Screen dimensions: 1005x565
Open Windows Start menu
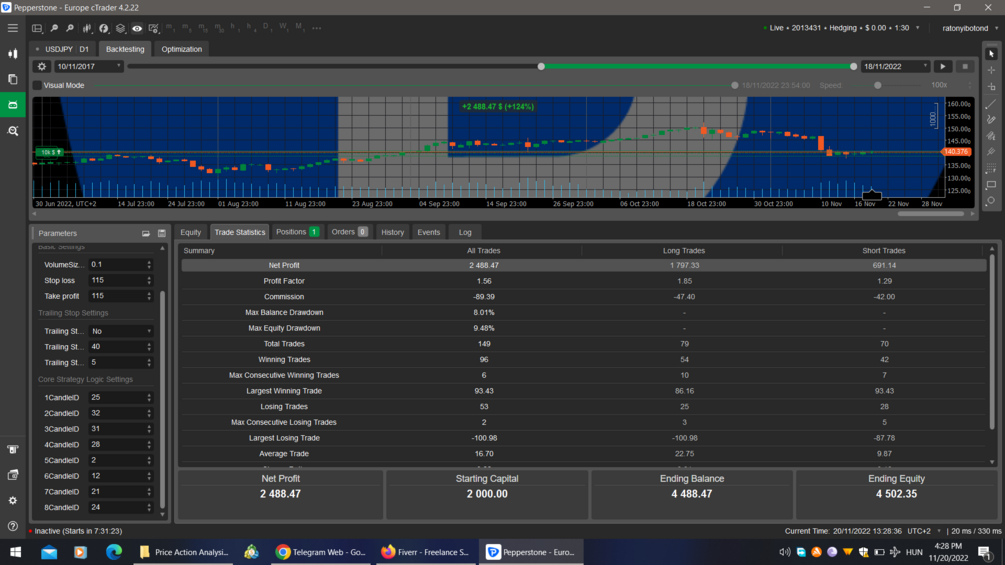pos(15,552)
